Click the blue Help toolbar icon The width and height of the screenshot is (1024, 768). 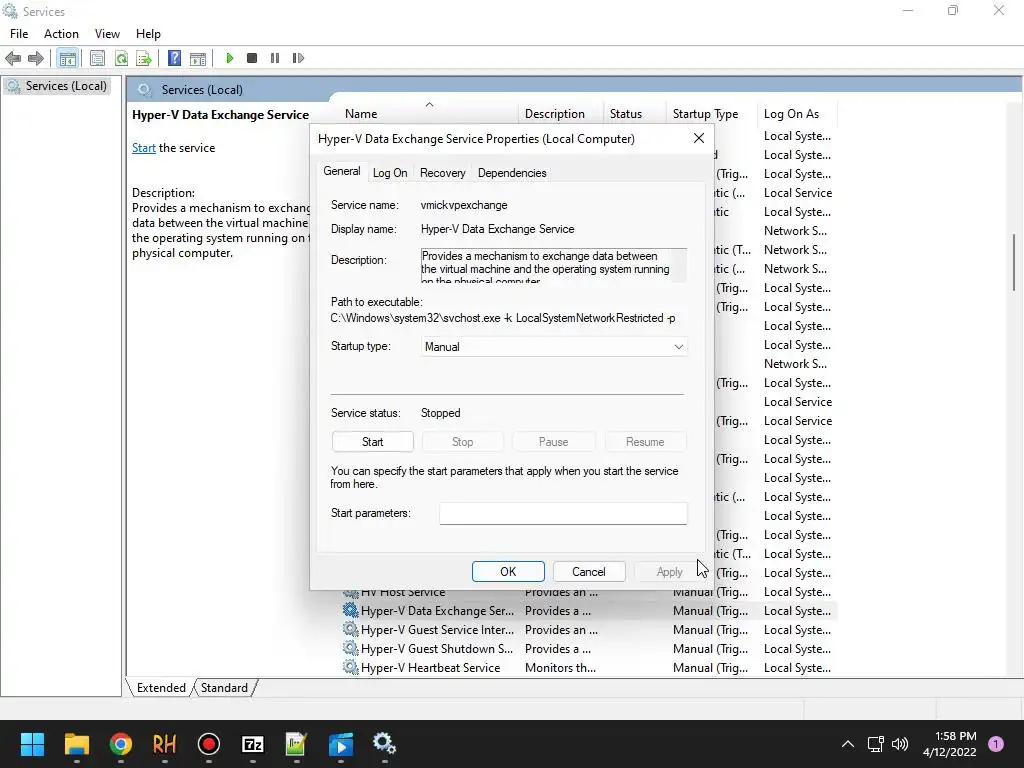click(x=174, y=58)
